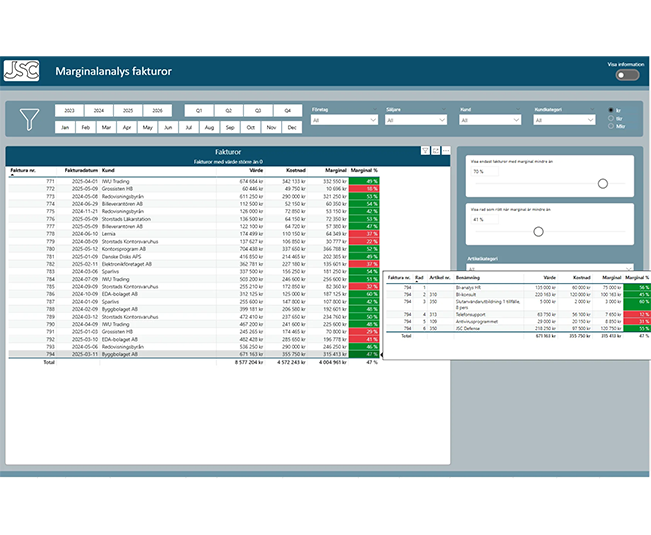Select invoice row 772 Grossisten HB

pos(194,189)
